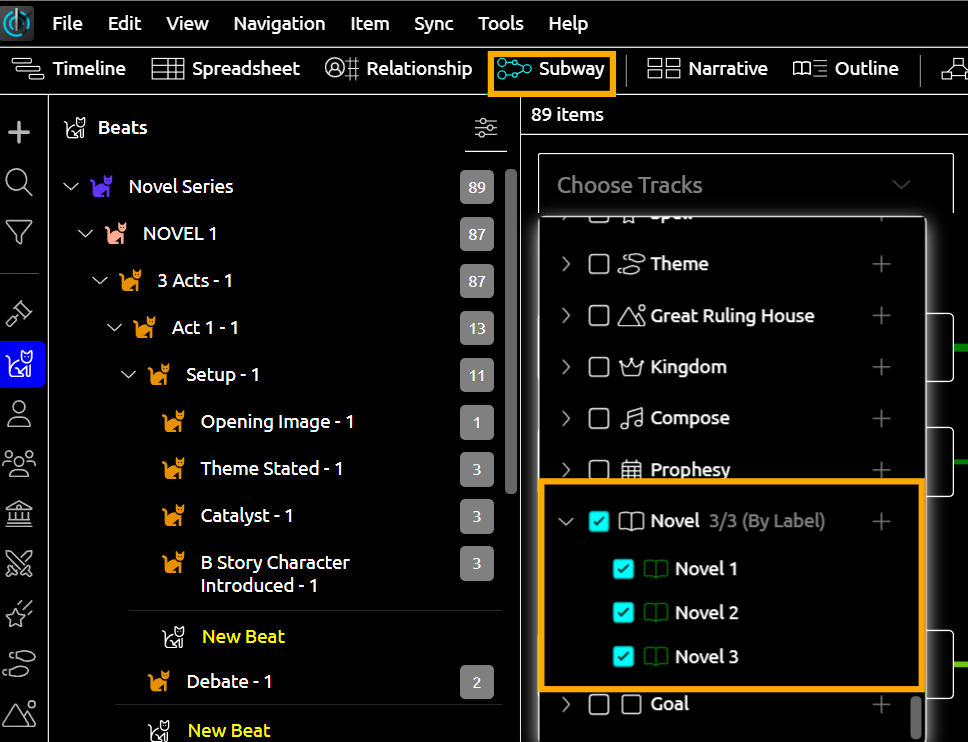Switch to Spreadsheet view

(x=225, y=69)
